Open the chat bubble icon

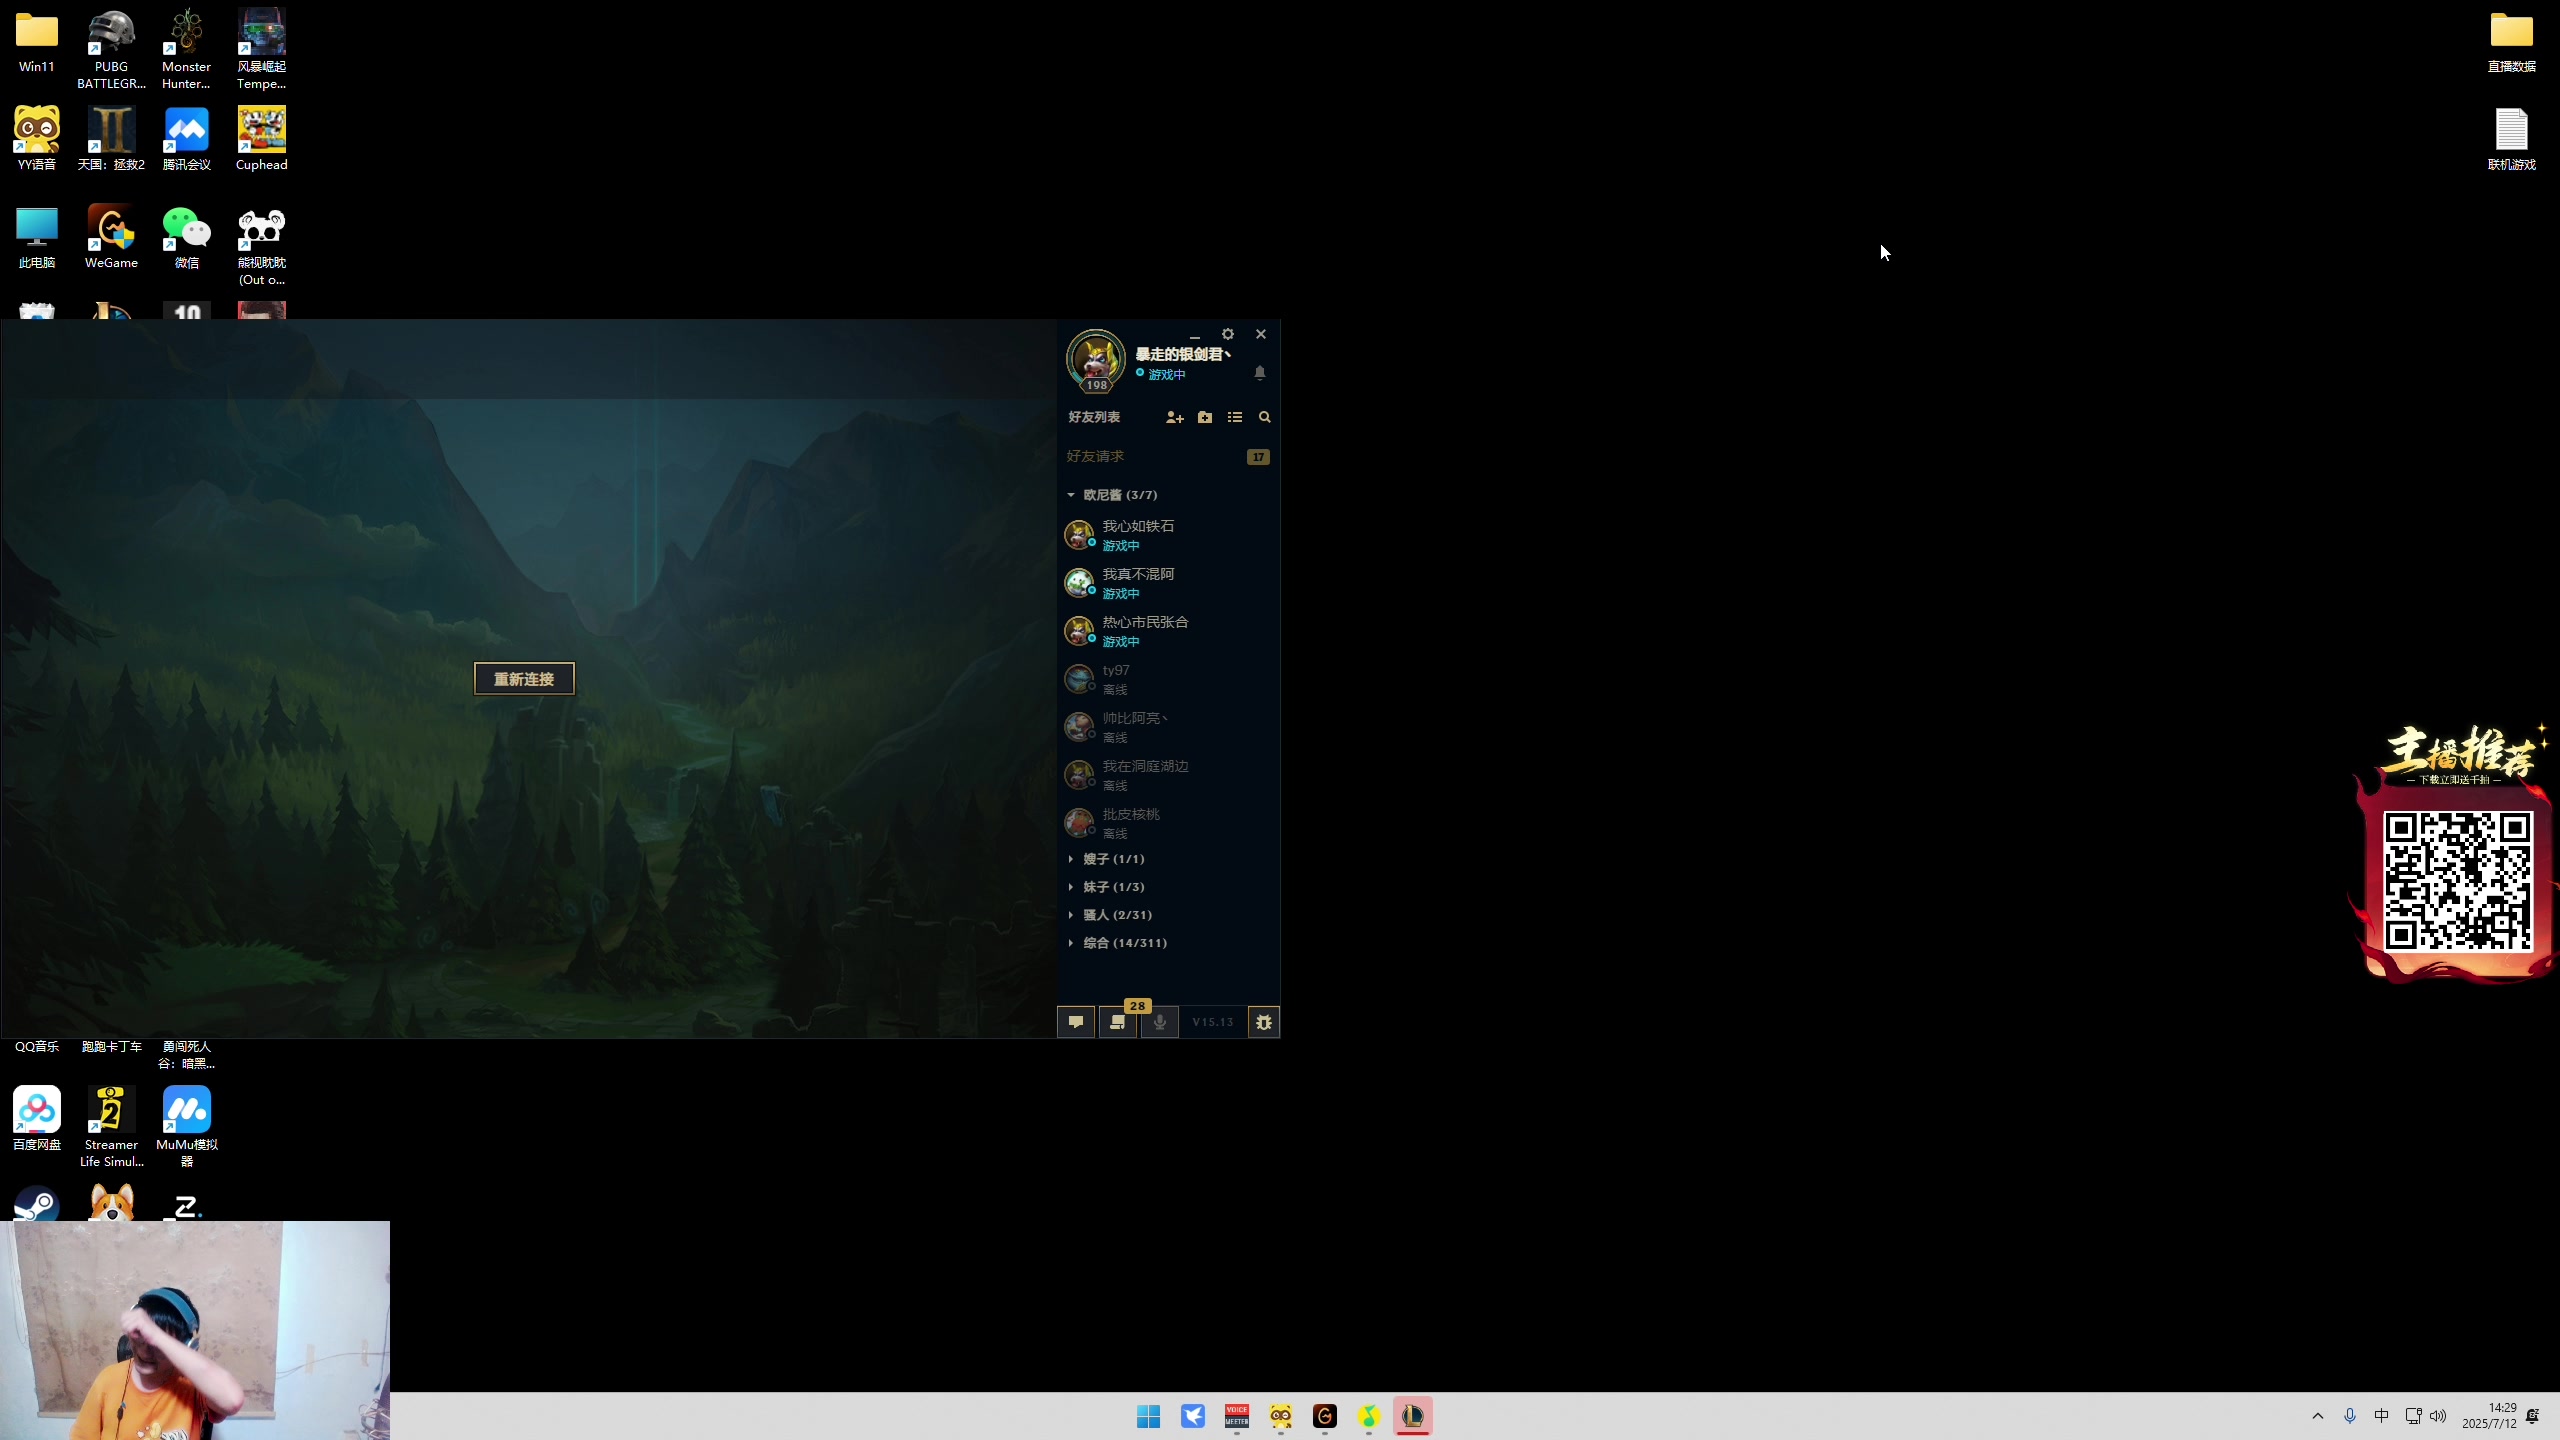click(1076, 1022)
